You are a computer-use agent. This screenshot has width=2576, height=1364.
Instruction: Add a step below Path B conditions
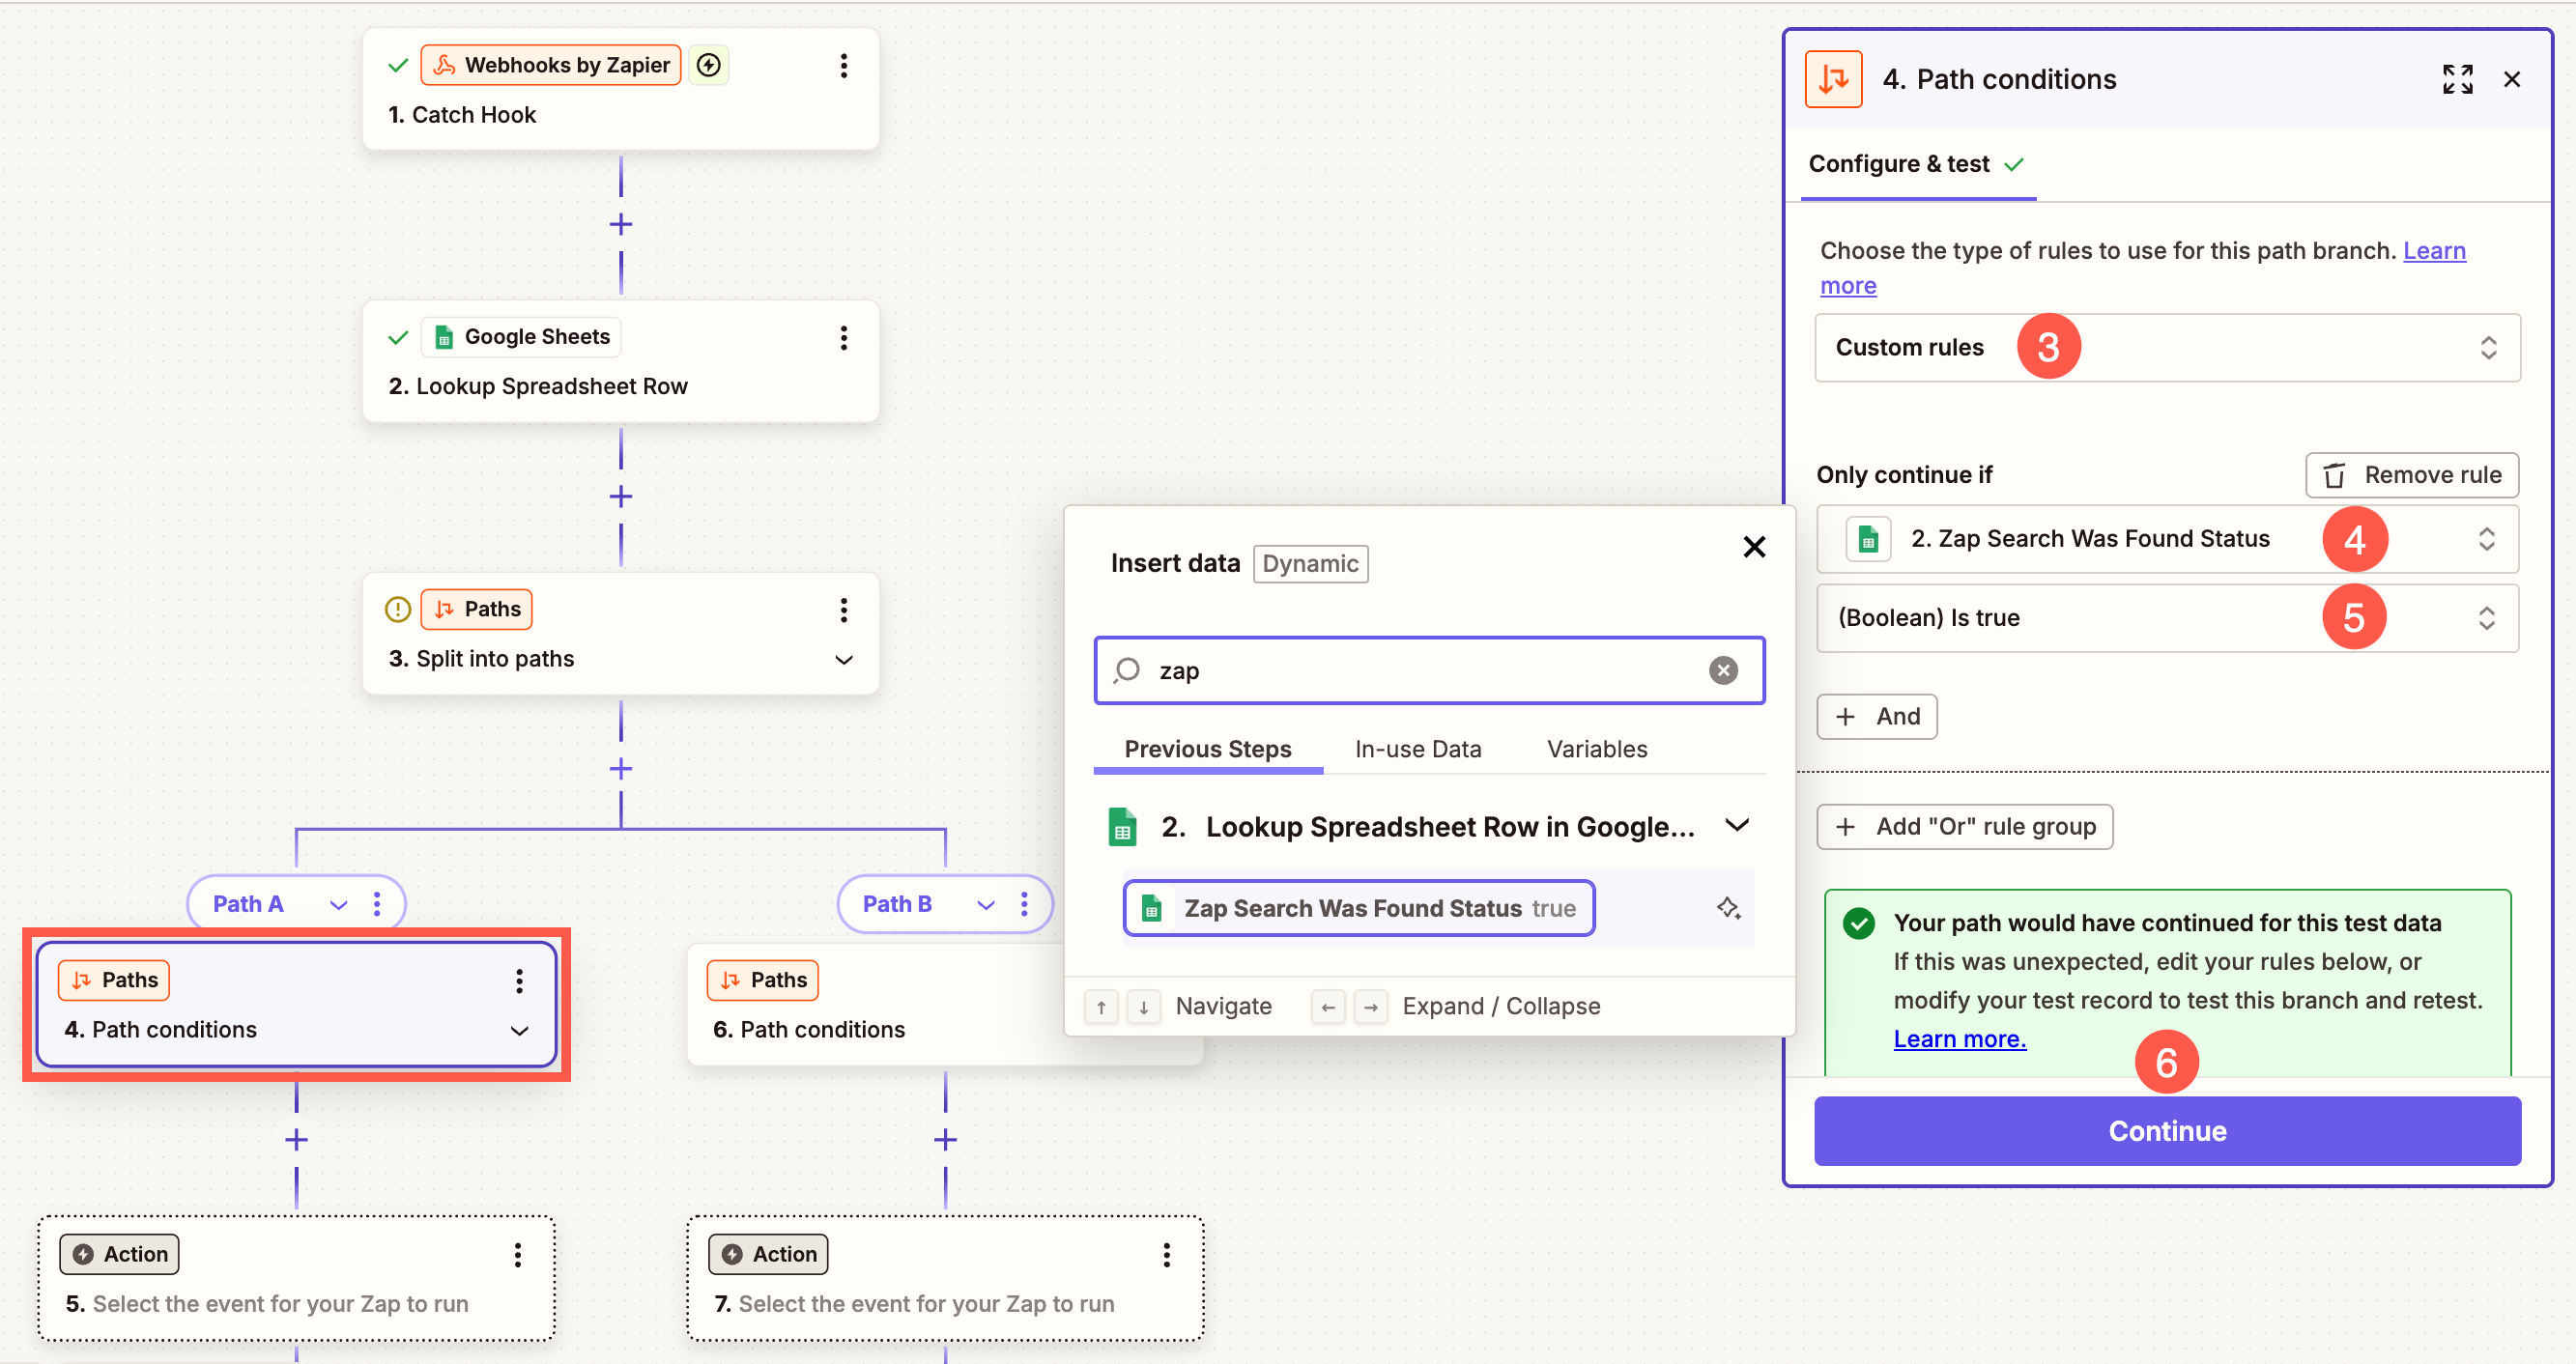point(945,1139)
